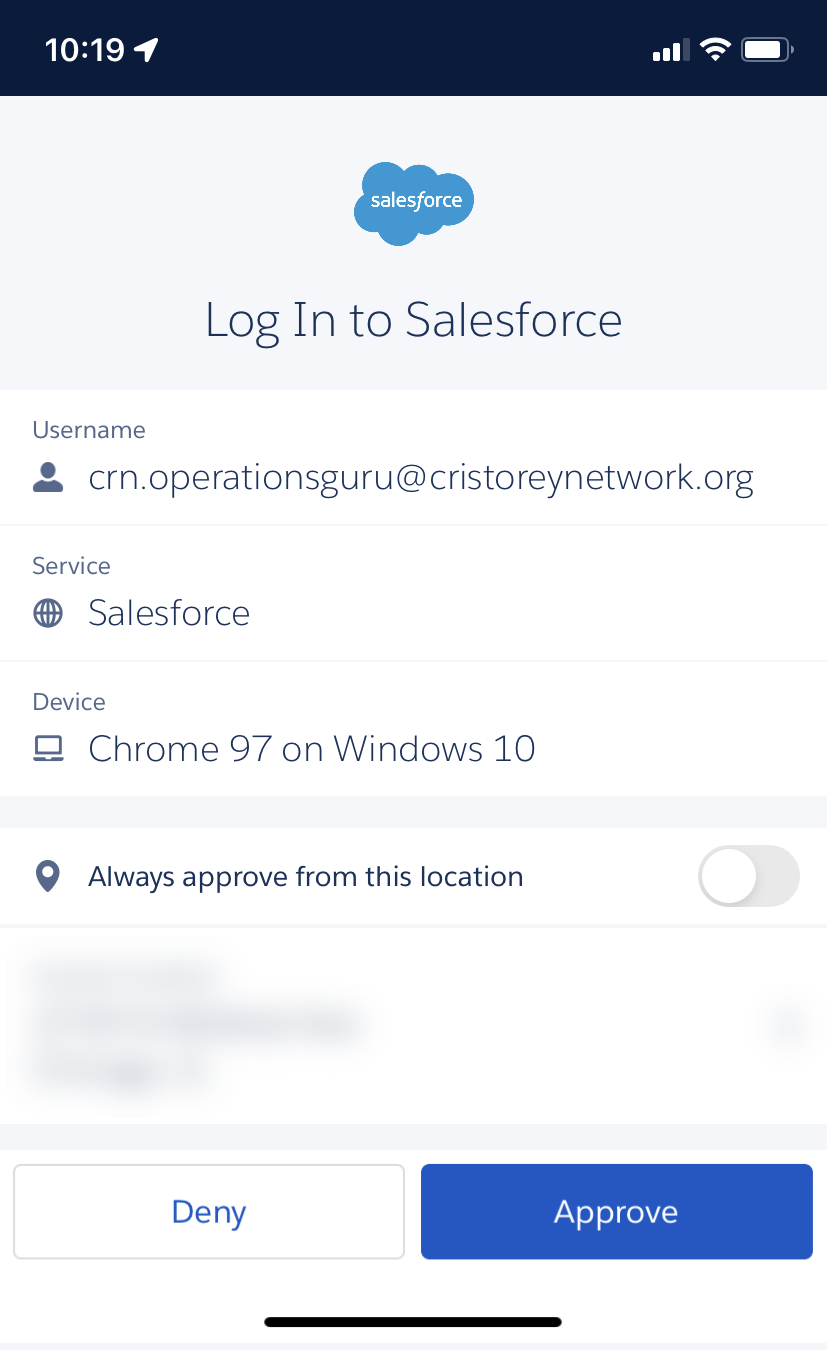This screenshot has height=1350, width=827.
Task: Tap the 10:19 clock in status bar
Action: [84, 50]
